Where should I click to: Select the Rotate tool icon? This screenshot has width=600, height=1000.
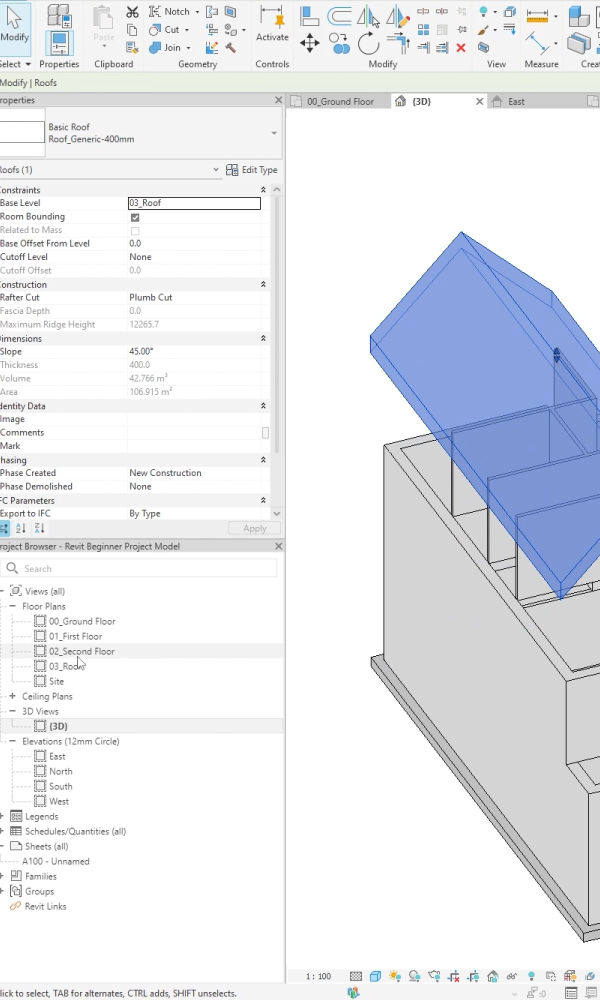368,43
